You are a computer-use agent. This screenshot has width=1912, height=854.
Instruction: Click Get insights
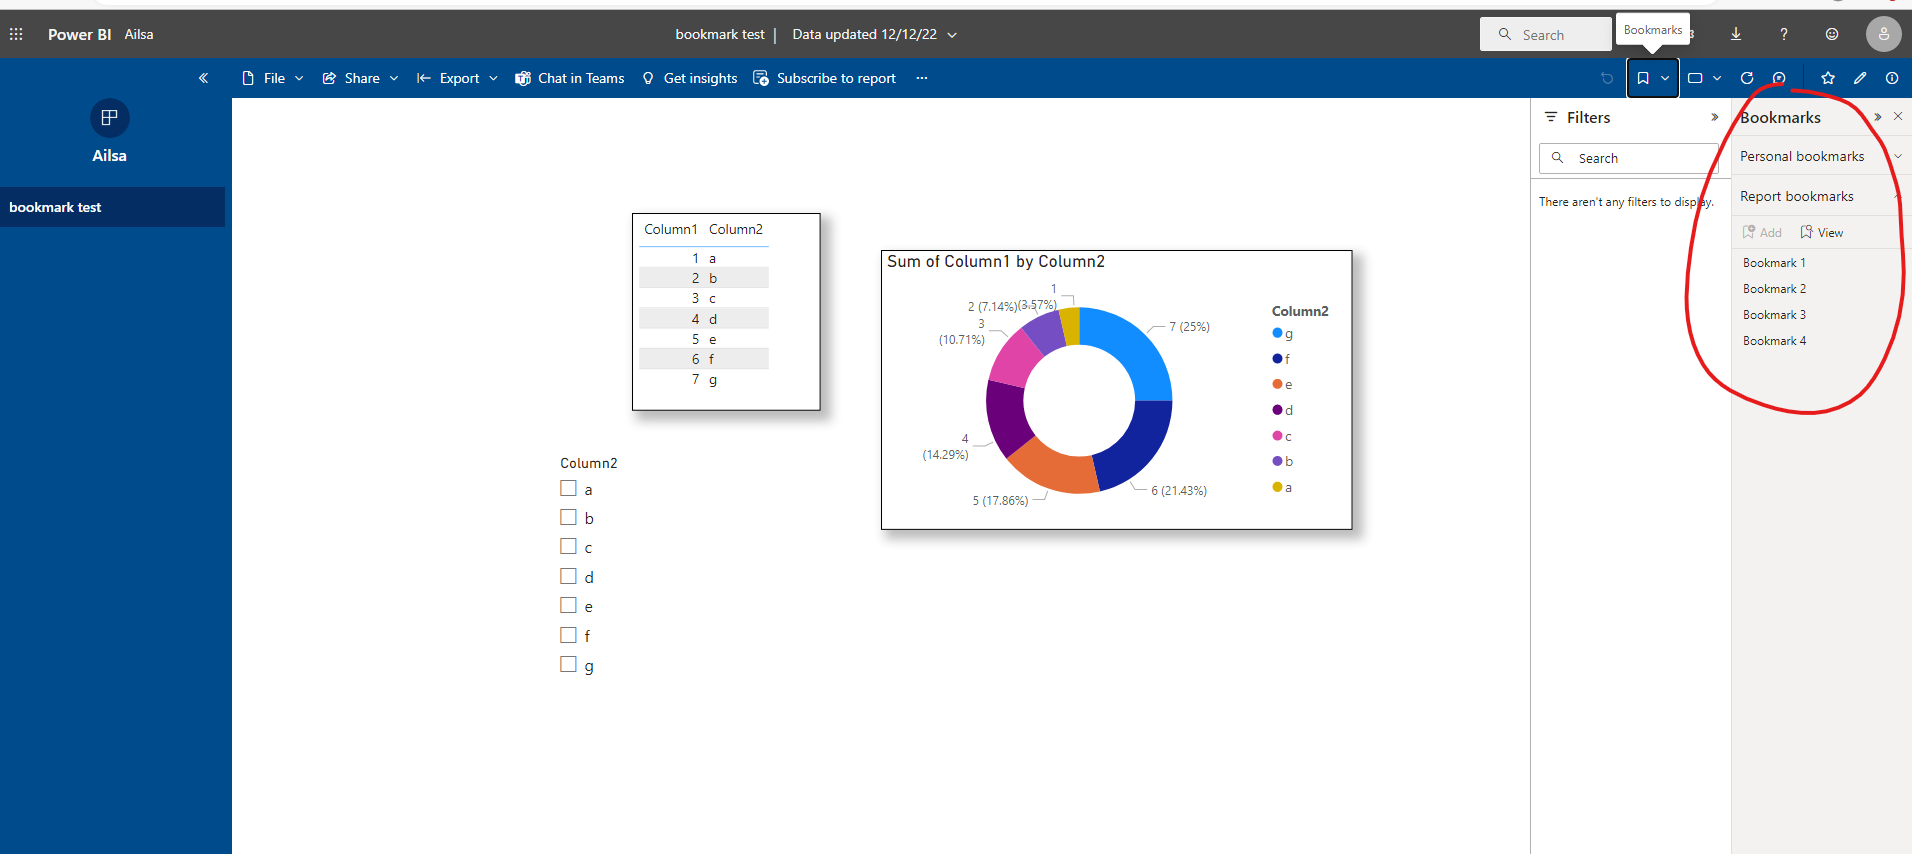(x=690, y=78)
